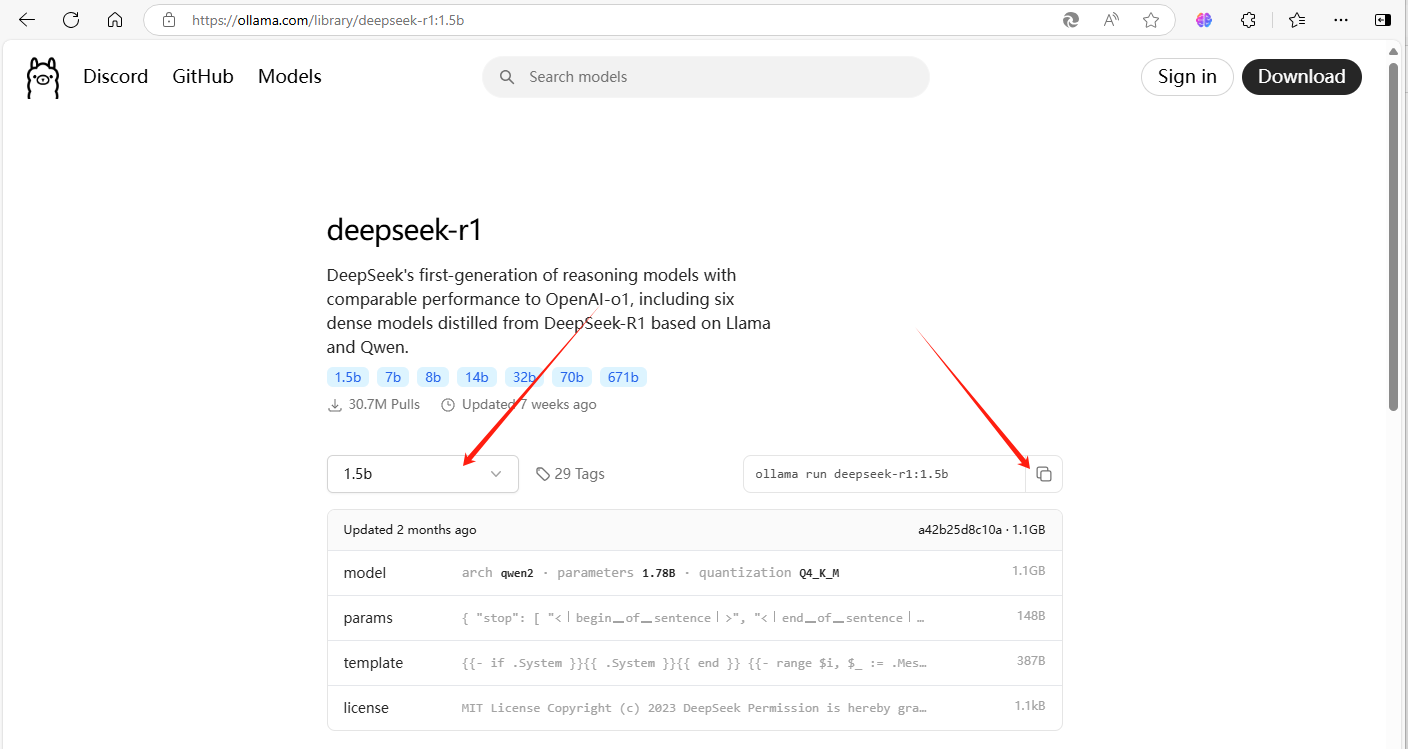Click the Ollama llama logo
Viewport: 1408px width, 749px height.
[x=43, y=78]
